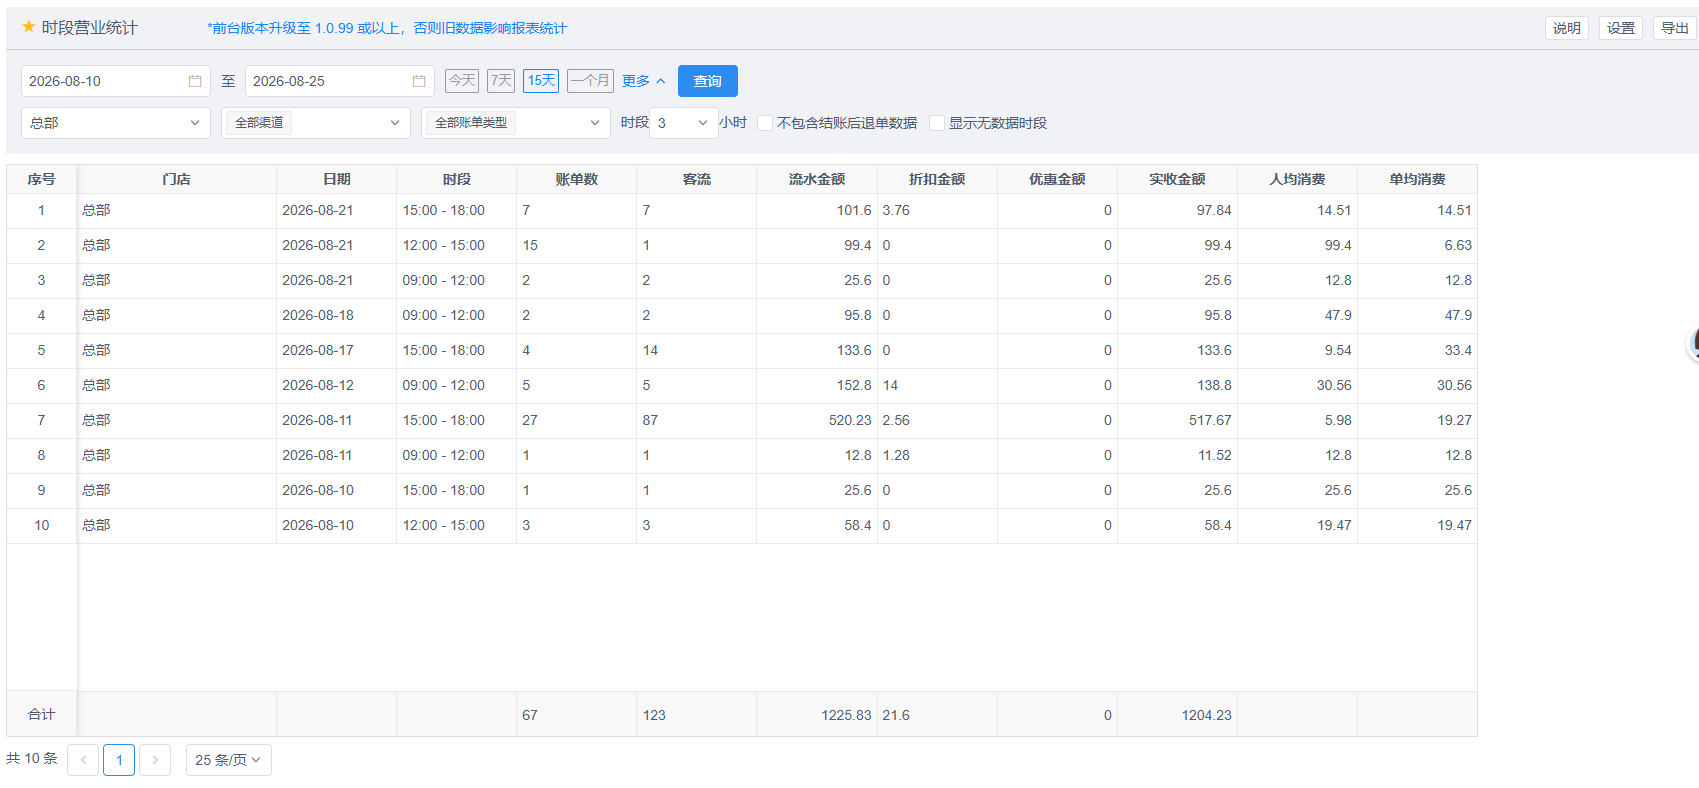Click the total 折扣金额 value 21.6
Screen dimensions: 1699x788
point(896,715)
